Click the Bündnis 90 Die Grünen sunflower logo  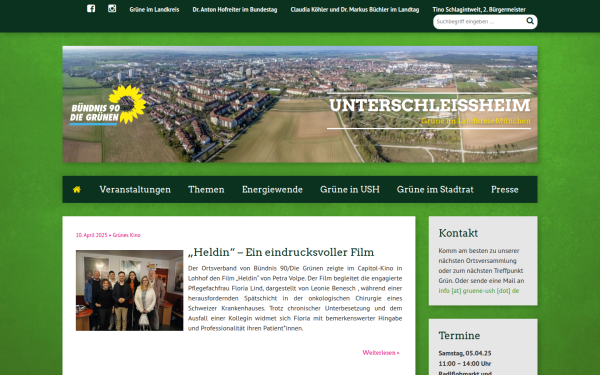[x=108, y=105]
